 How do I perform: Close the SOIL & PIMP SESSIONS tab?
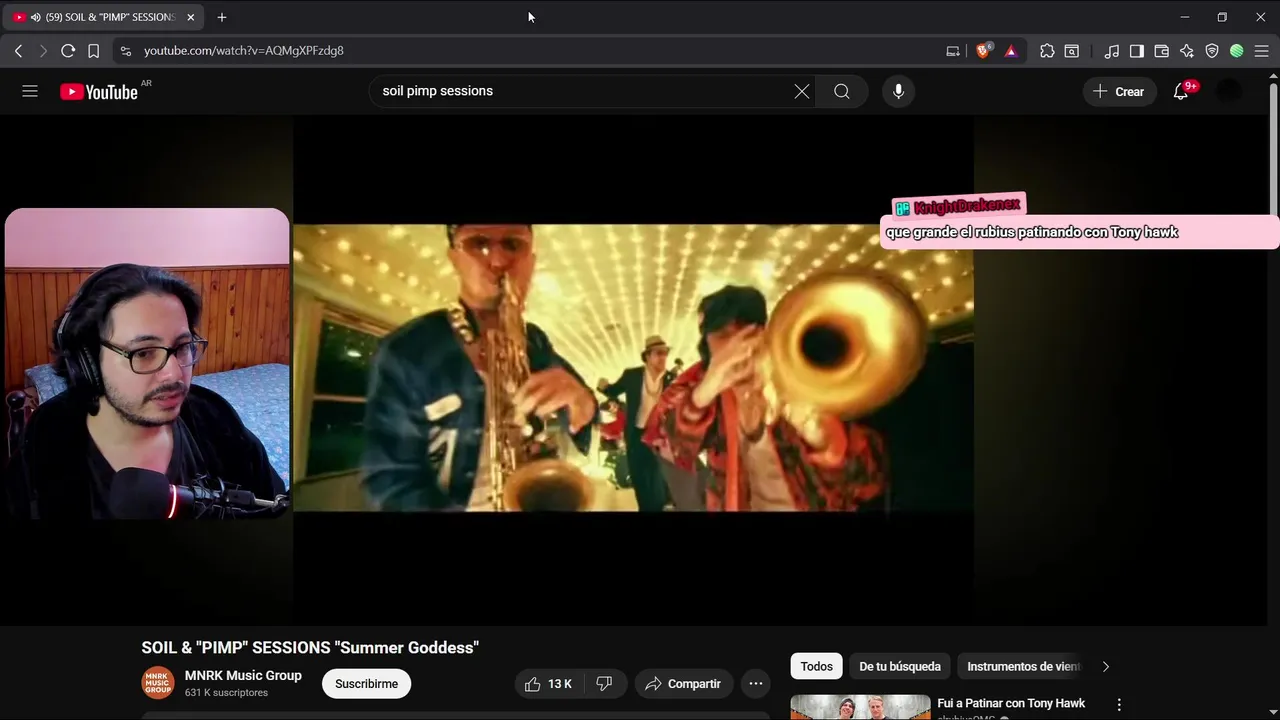coord(190,17)
